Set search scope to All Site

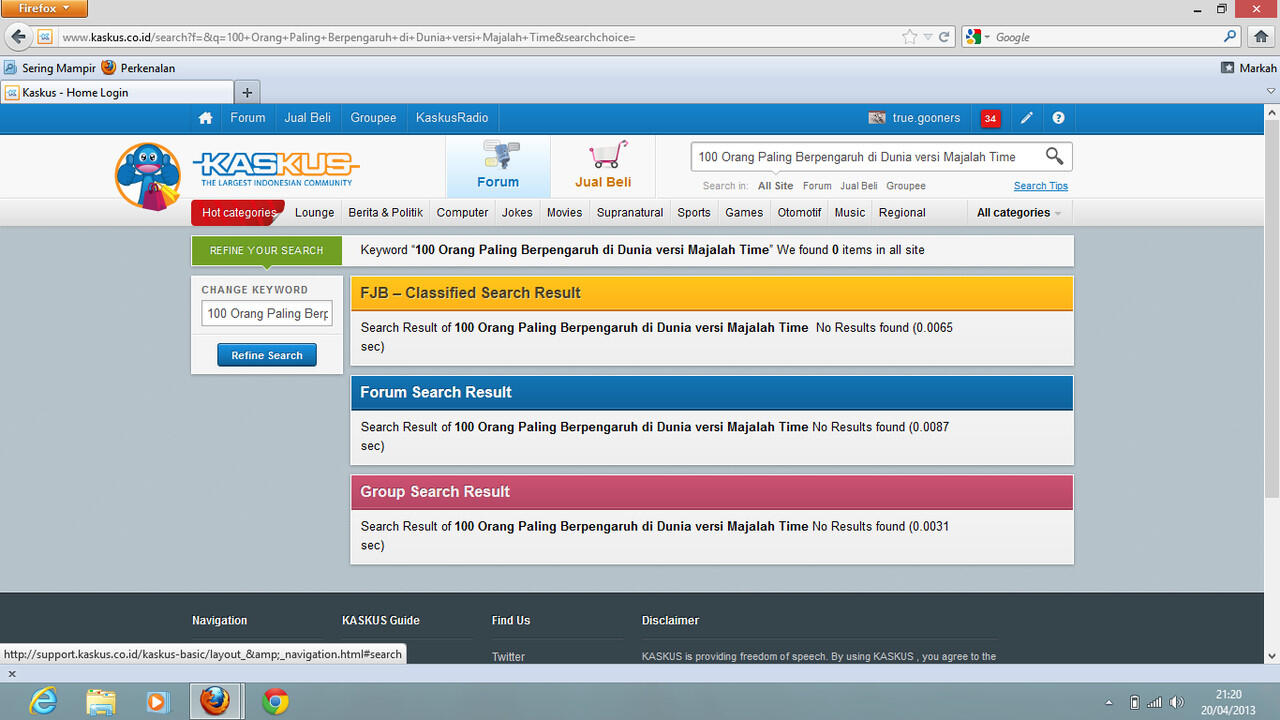click(x=775, y=186)
